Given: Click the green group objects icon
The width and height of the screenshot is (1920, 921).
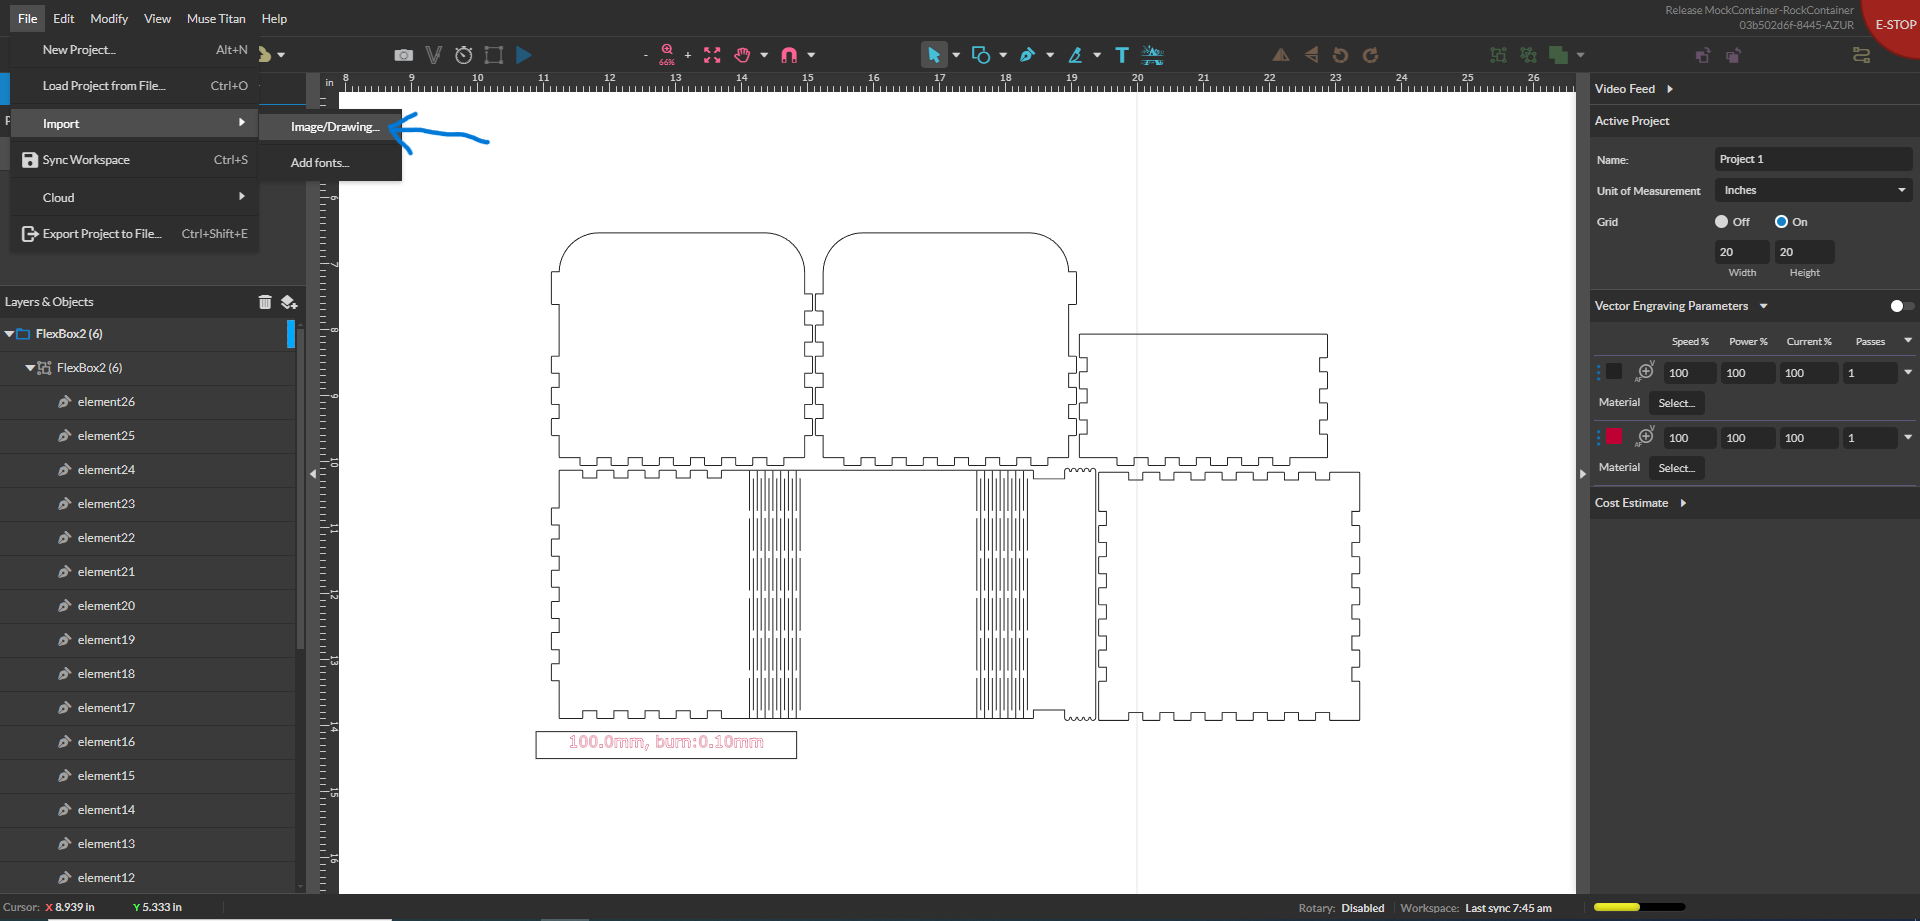Looking at the screenshot, I should coord(1498,55).
